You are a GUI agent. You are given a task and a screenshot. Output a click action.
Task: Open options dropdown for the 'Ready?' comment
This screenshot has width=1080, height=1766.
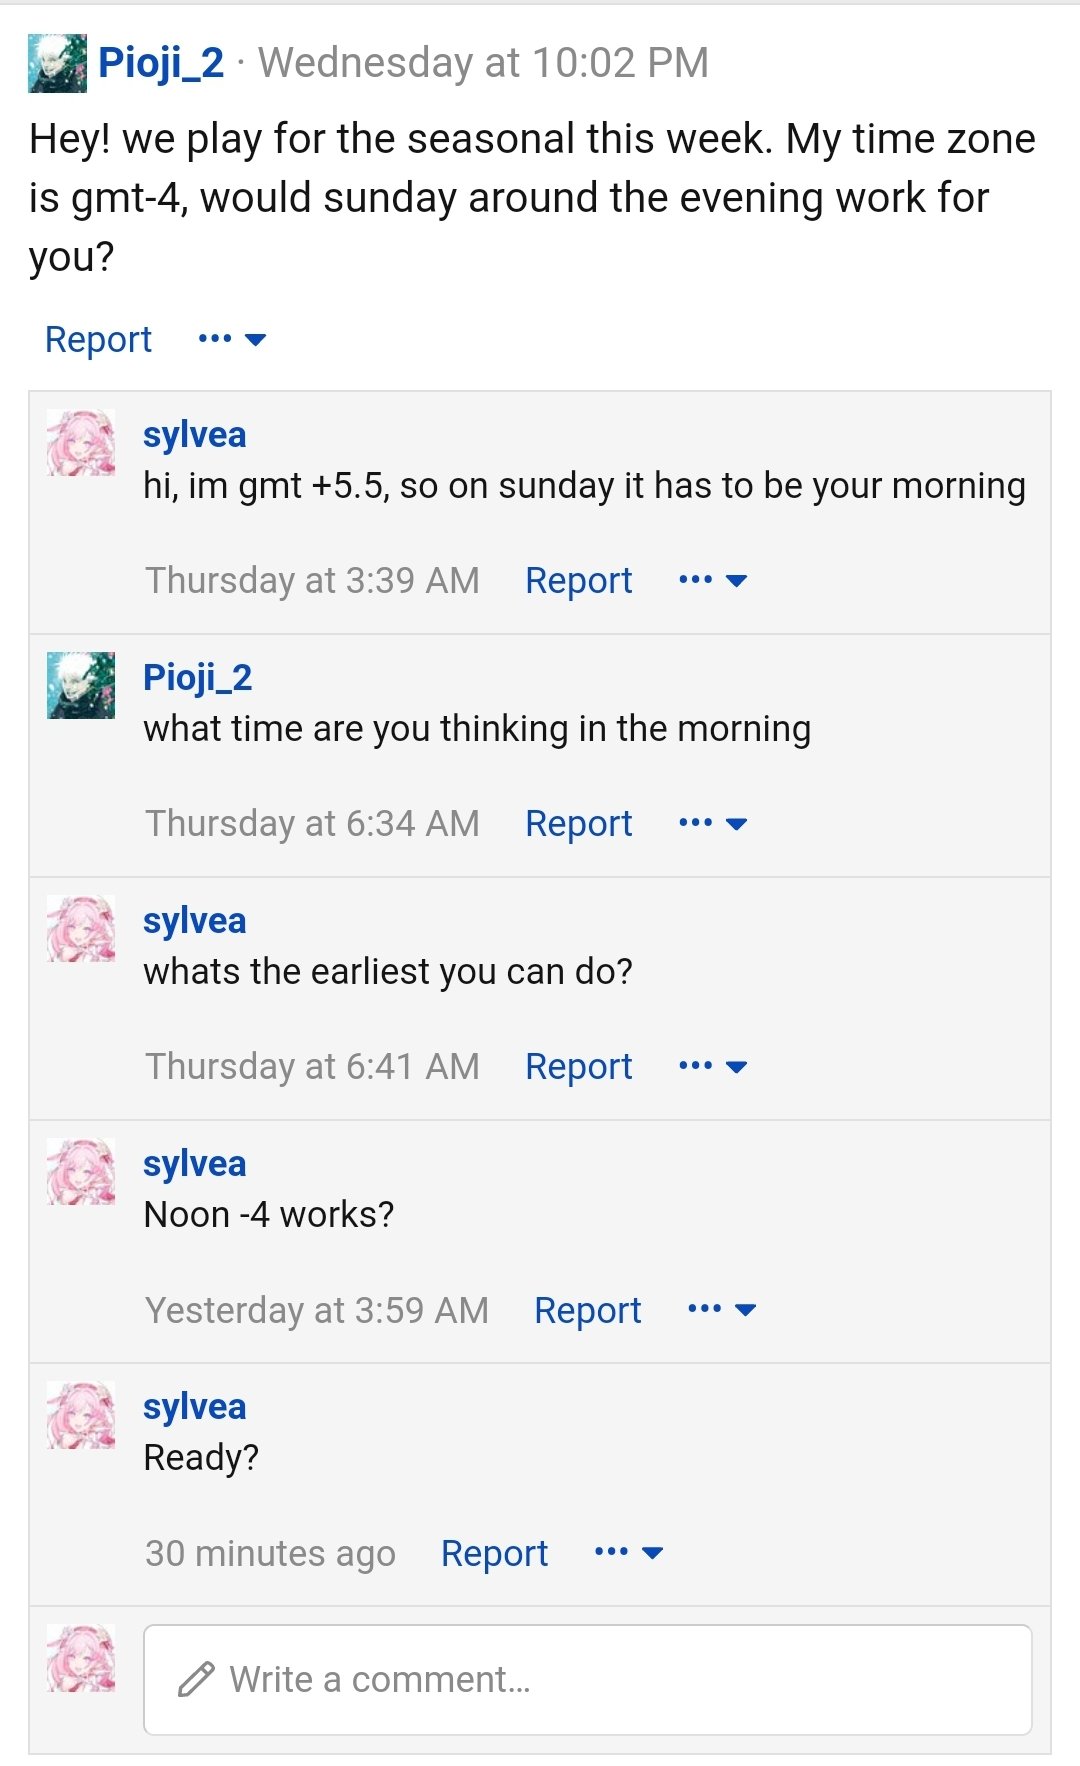pyautogui.click(x=628, y=1552)
